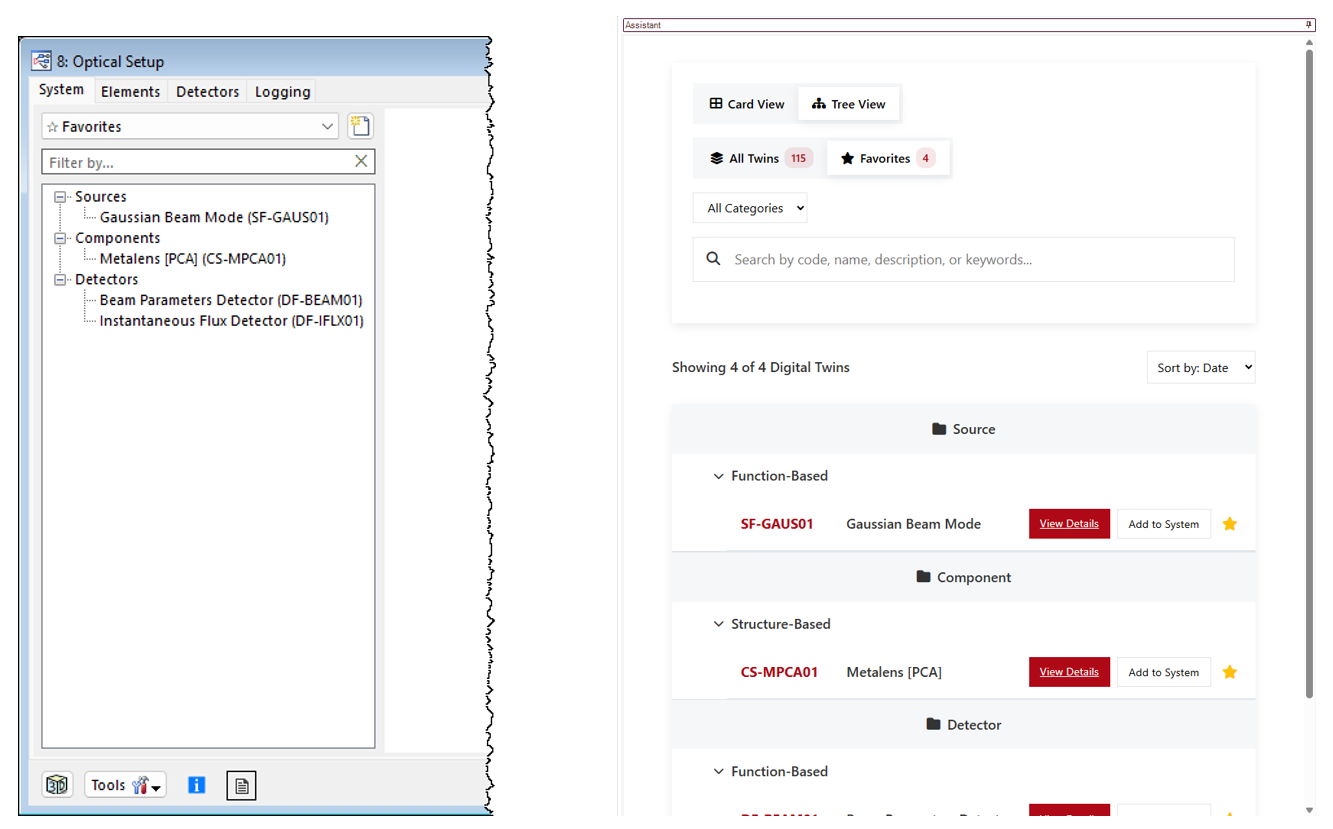Click the blue info icon
1333x829 pixels.
pyautogui.click(x=197, y=785)
